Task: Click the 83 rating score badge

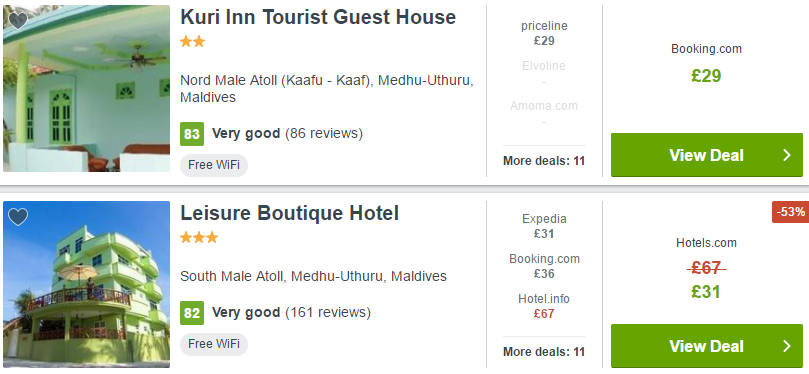Action: point(192,134)
